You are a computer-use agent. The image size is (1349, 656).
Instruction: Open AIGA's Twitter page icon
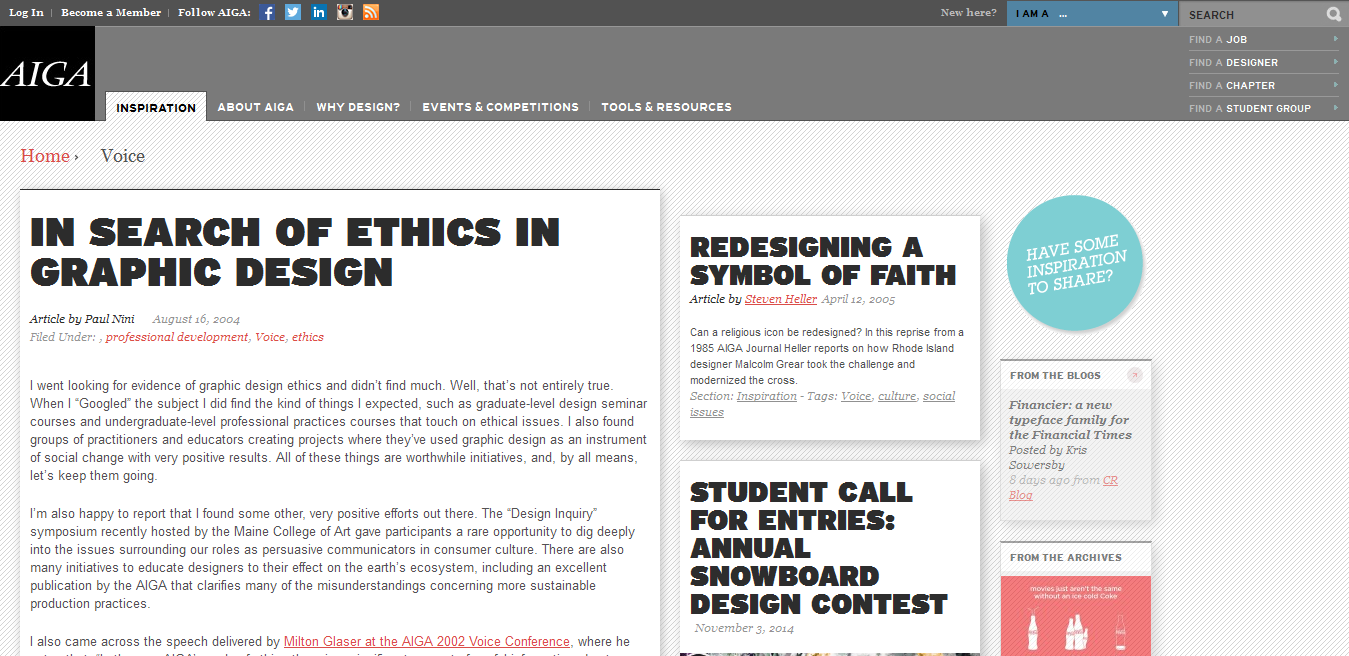click(x=293, y=12)
